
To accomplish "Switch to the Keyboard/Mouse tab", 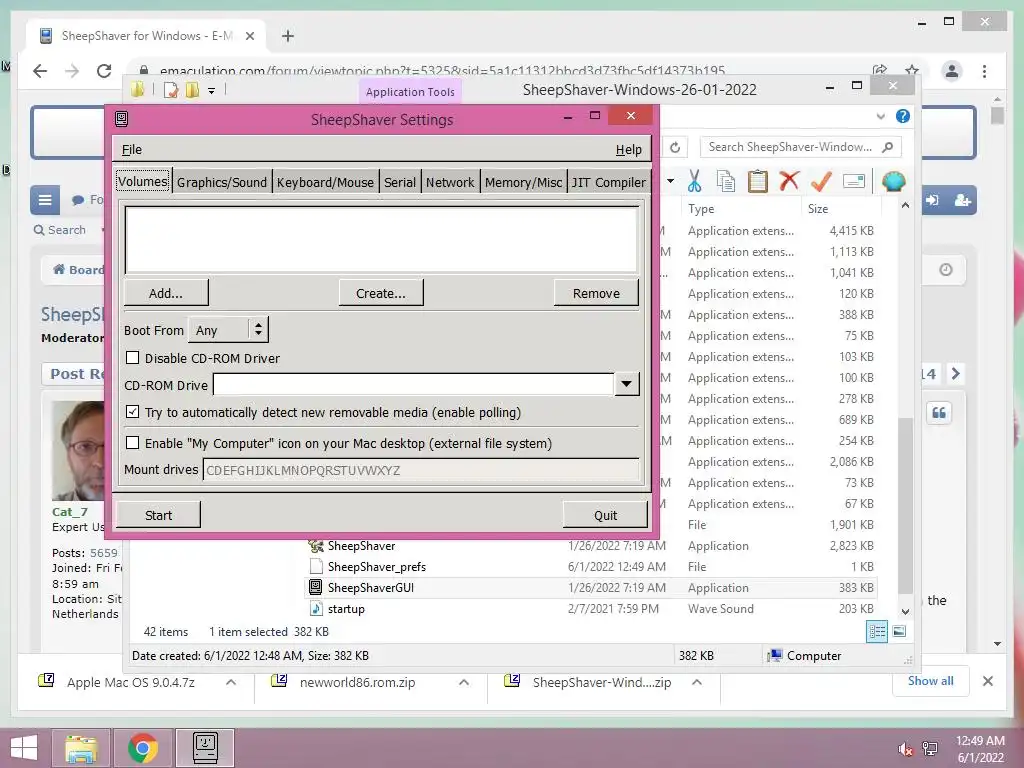I will (x=325, y=182).
